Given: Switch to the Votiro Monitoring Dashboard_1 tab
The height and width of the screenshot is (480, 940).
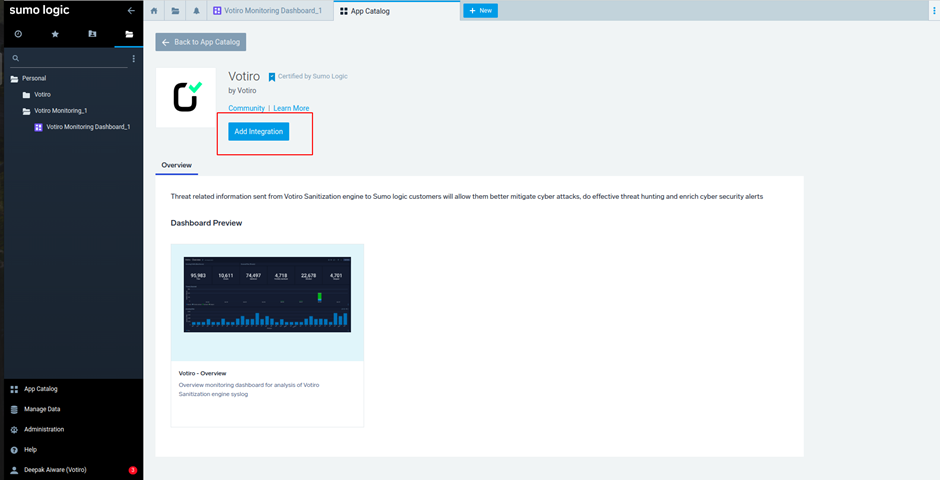Looking at the screenshot, I should 270,11.
